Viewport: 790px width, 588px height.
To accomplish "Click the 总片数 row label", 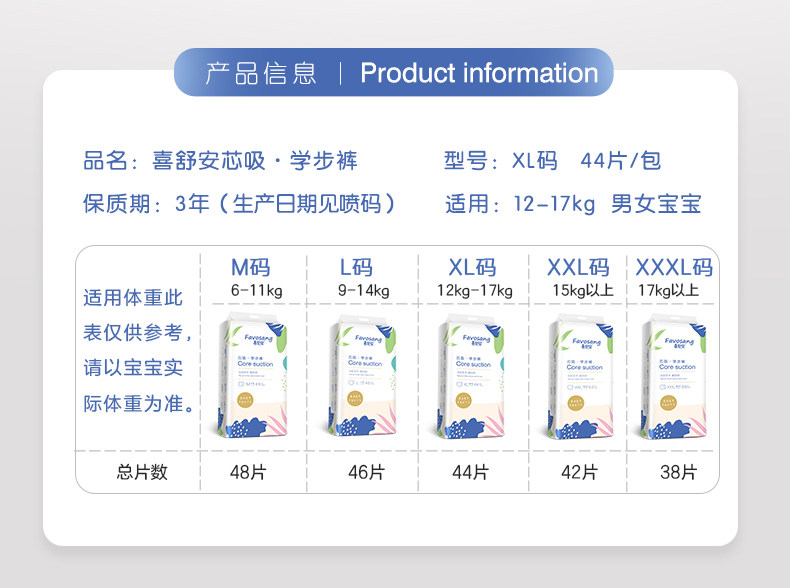I will tap(142, 472).
